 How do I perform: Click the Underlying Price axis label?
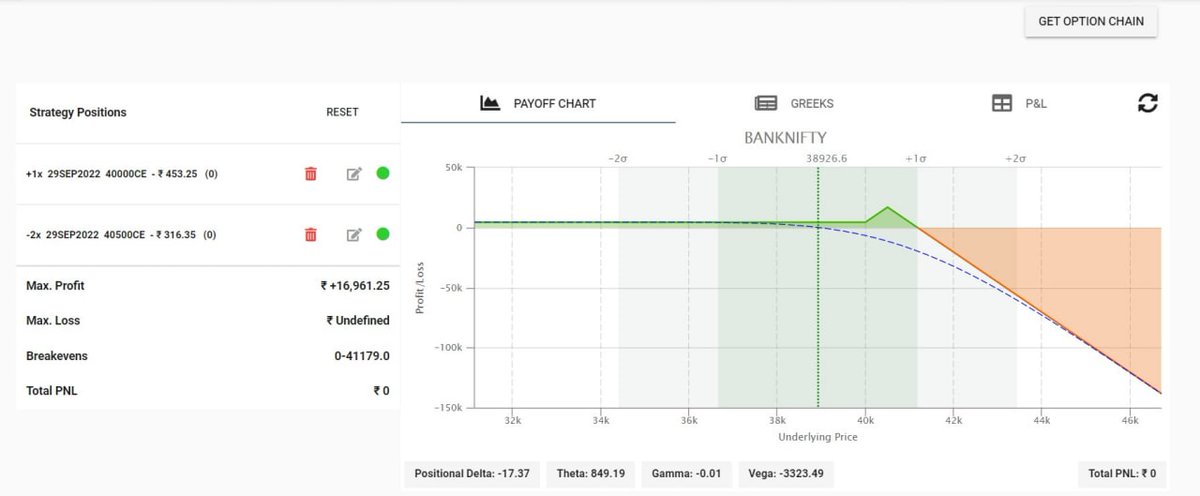(818, 437)
